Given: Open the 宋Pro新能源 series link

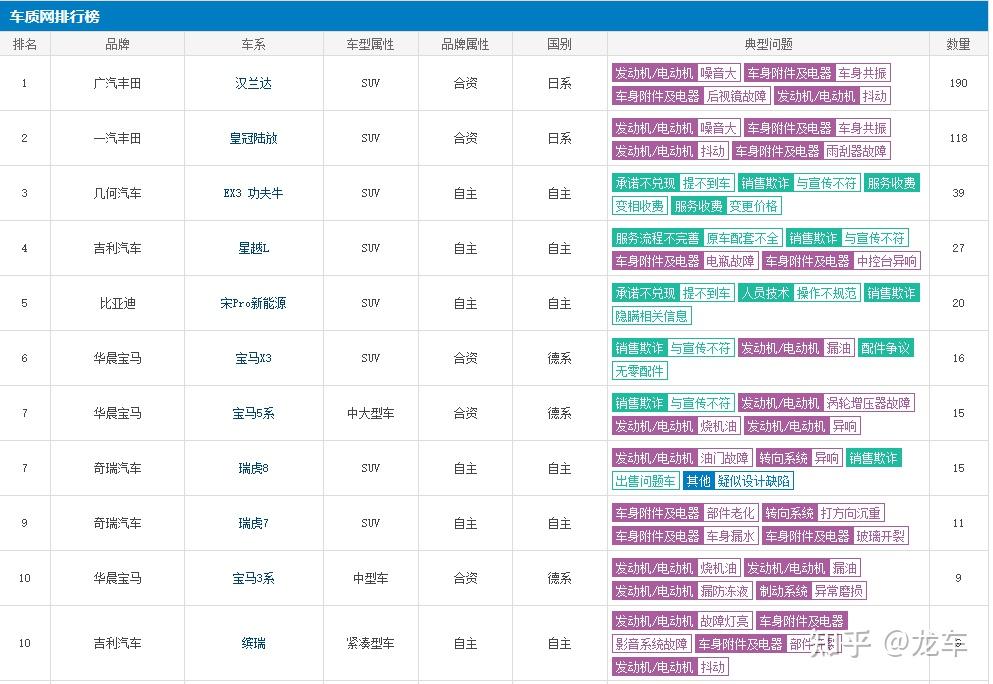Looking at the screenshot, I should coord(253,303).
